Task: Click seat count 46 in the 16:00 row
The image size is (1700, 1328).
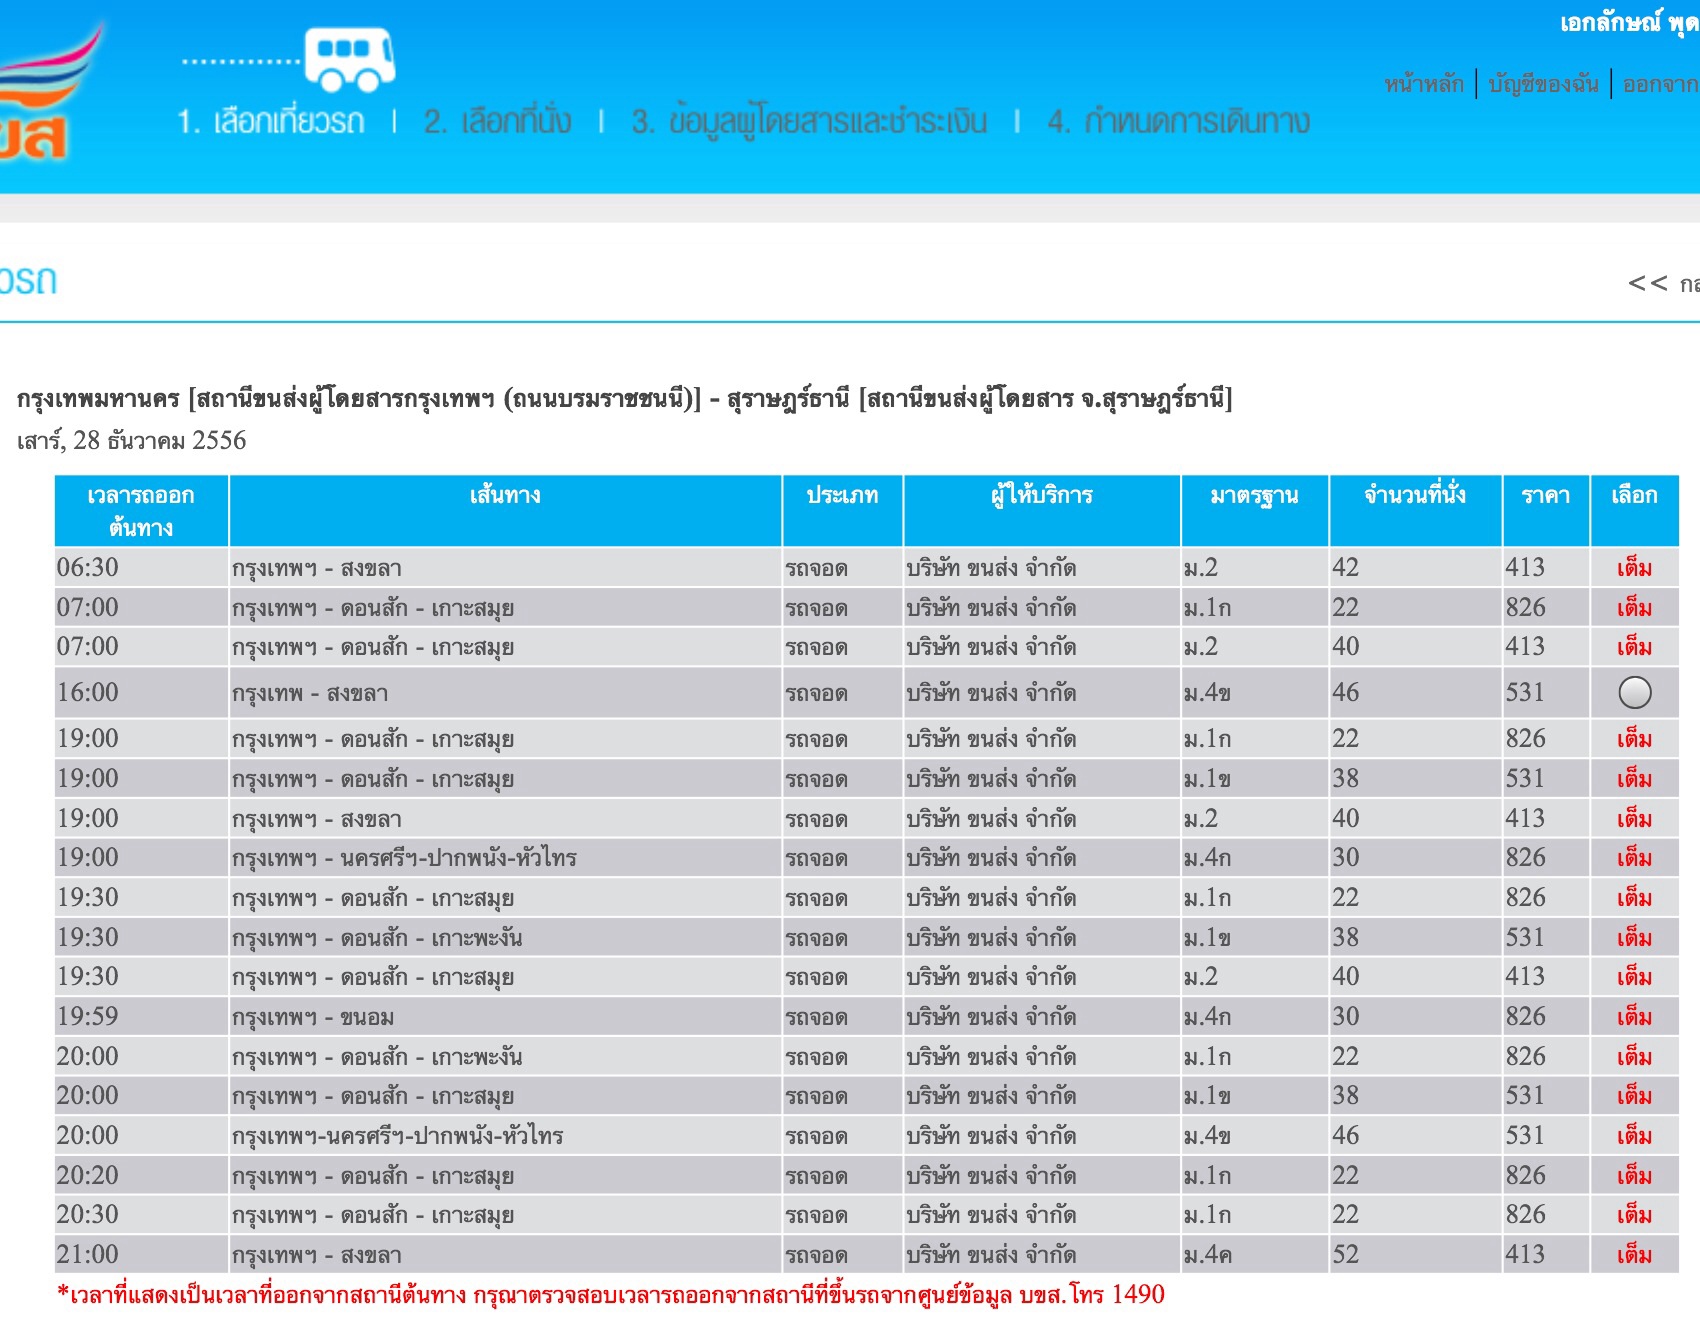Action: [1345, 692]
